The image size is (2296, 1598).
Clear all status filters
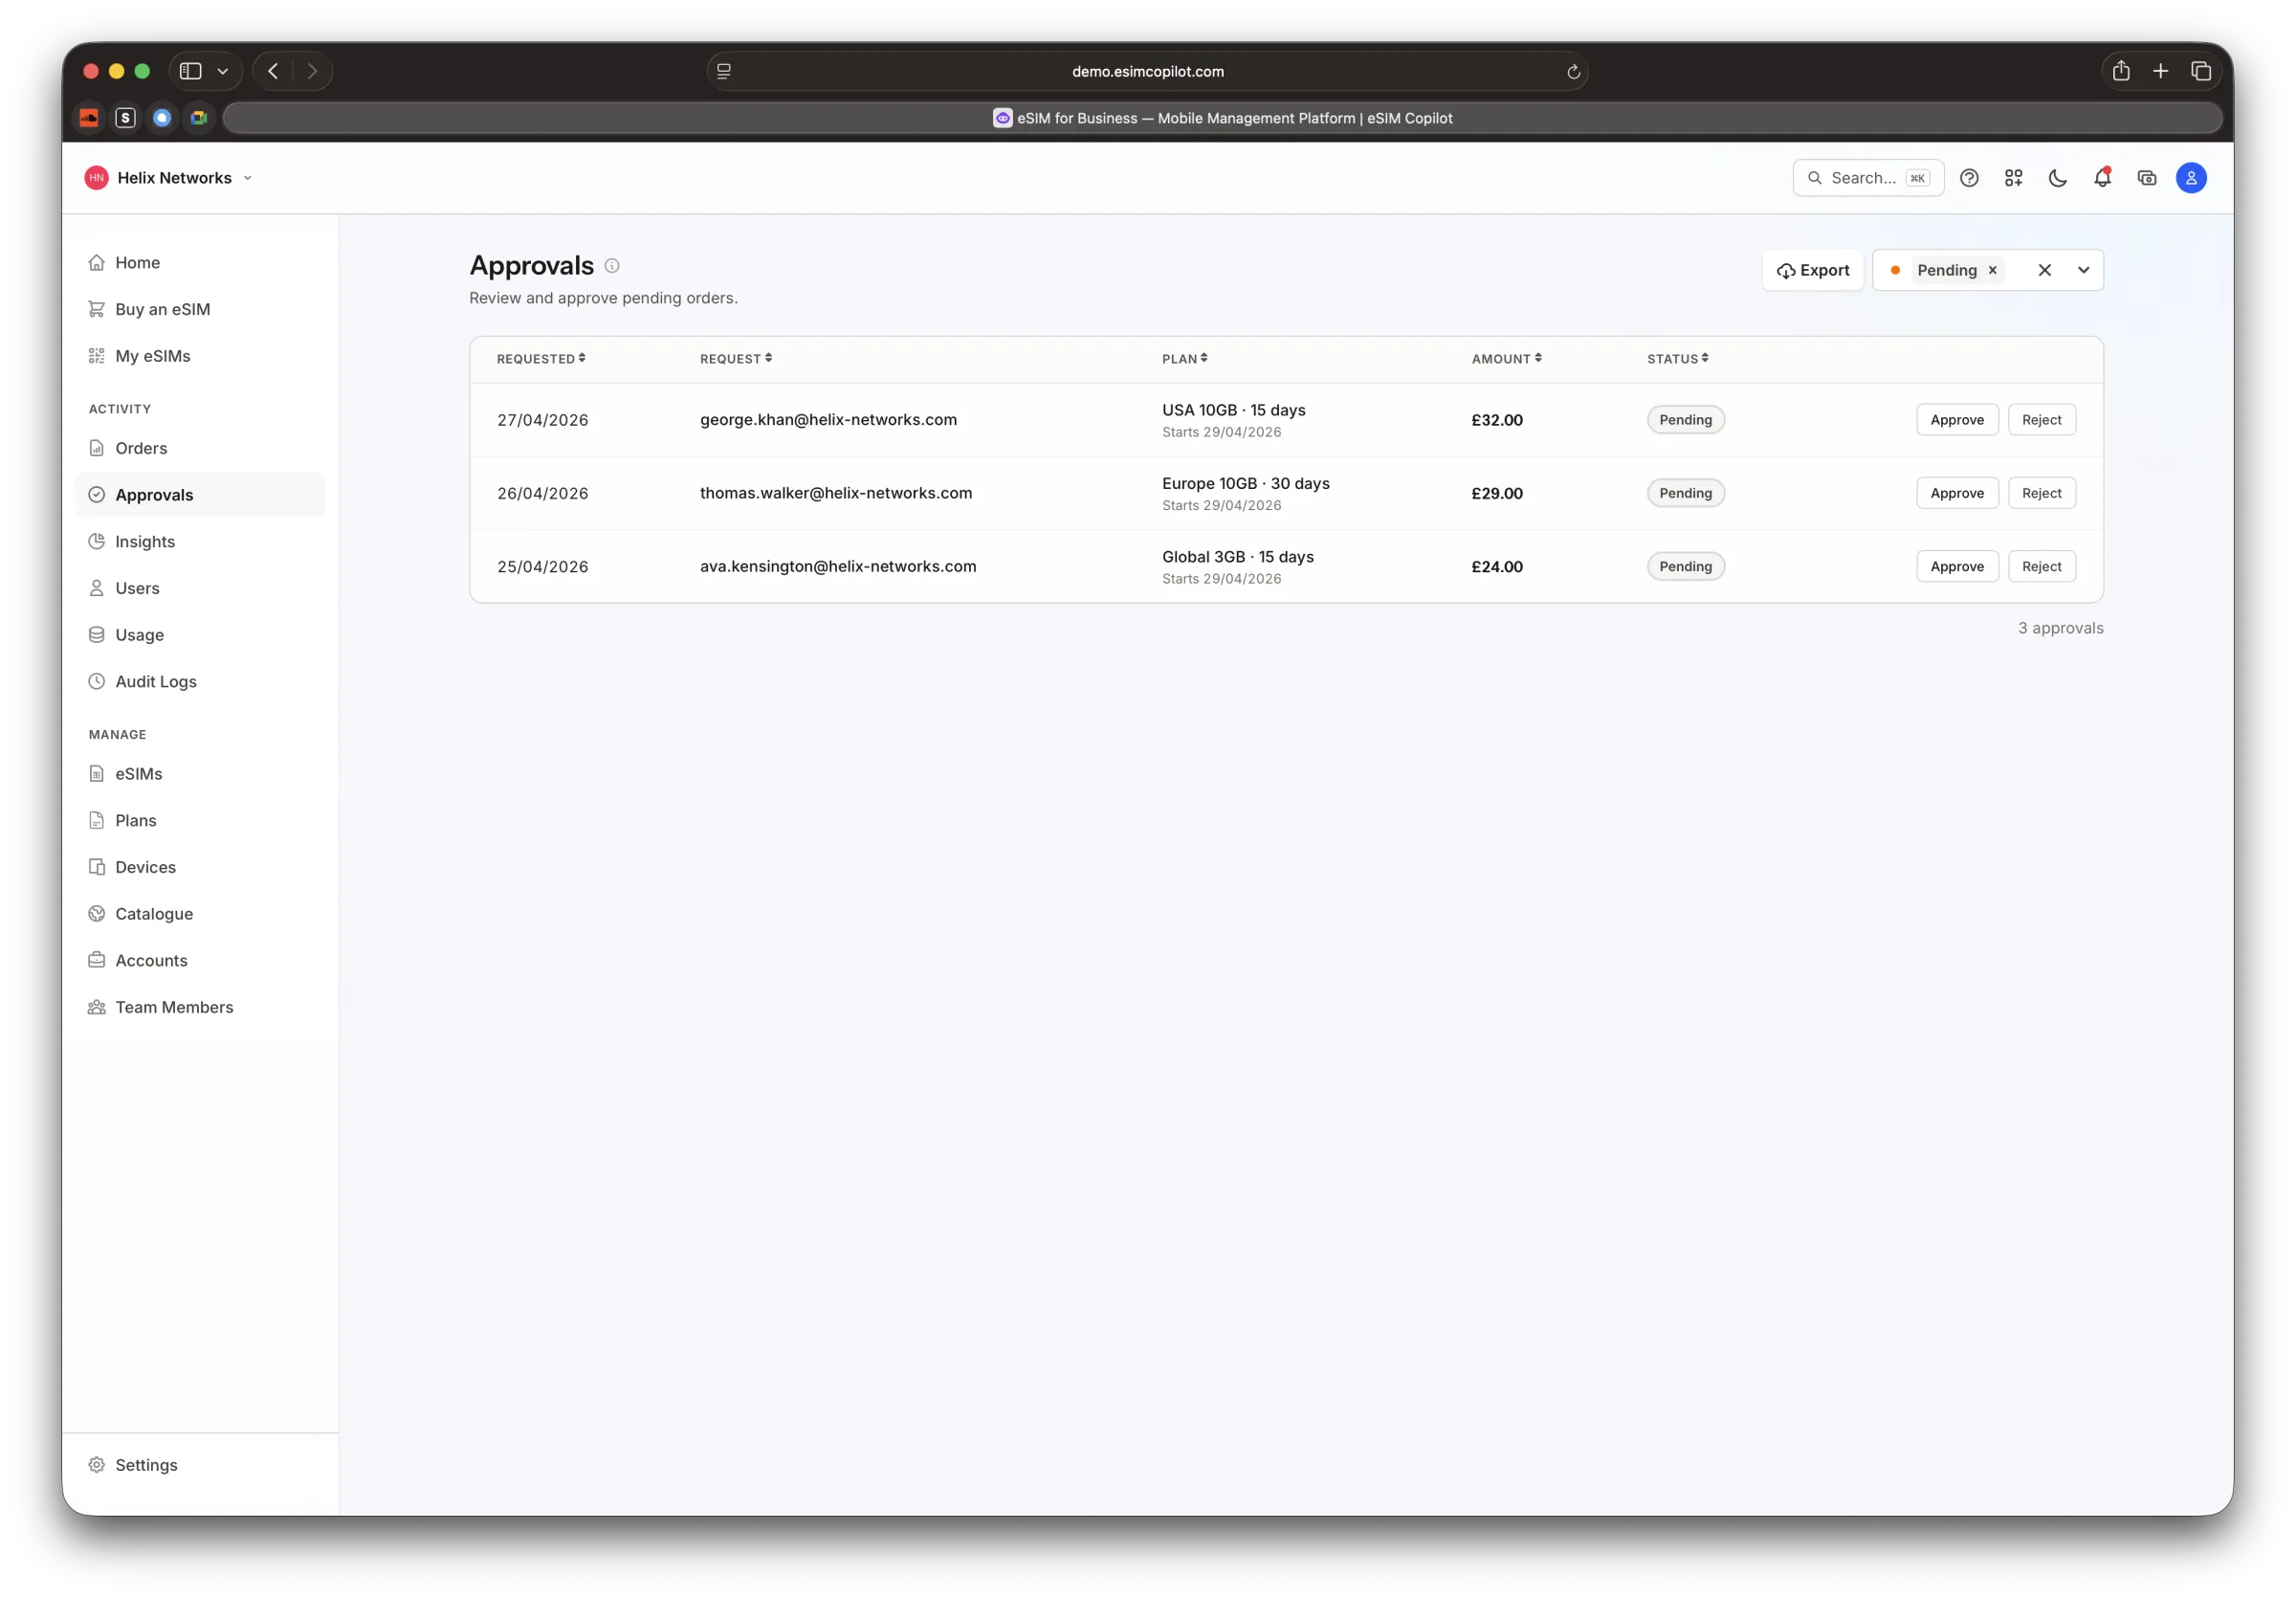point(2044,270)
